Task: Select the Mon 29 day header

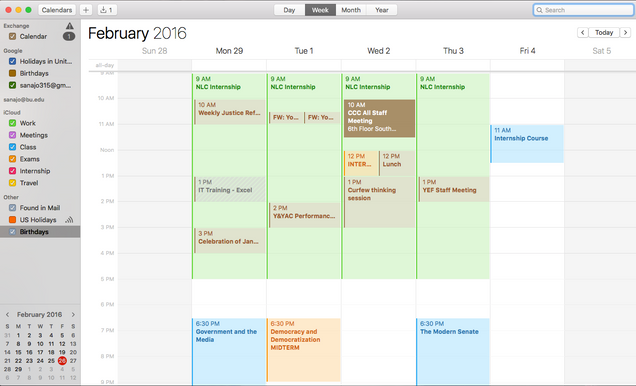Action: [x=229, y=51]
